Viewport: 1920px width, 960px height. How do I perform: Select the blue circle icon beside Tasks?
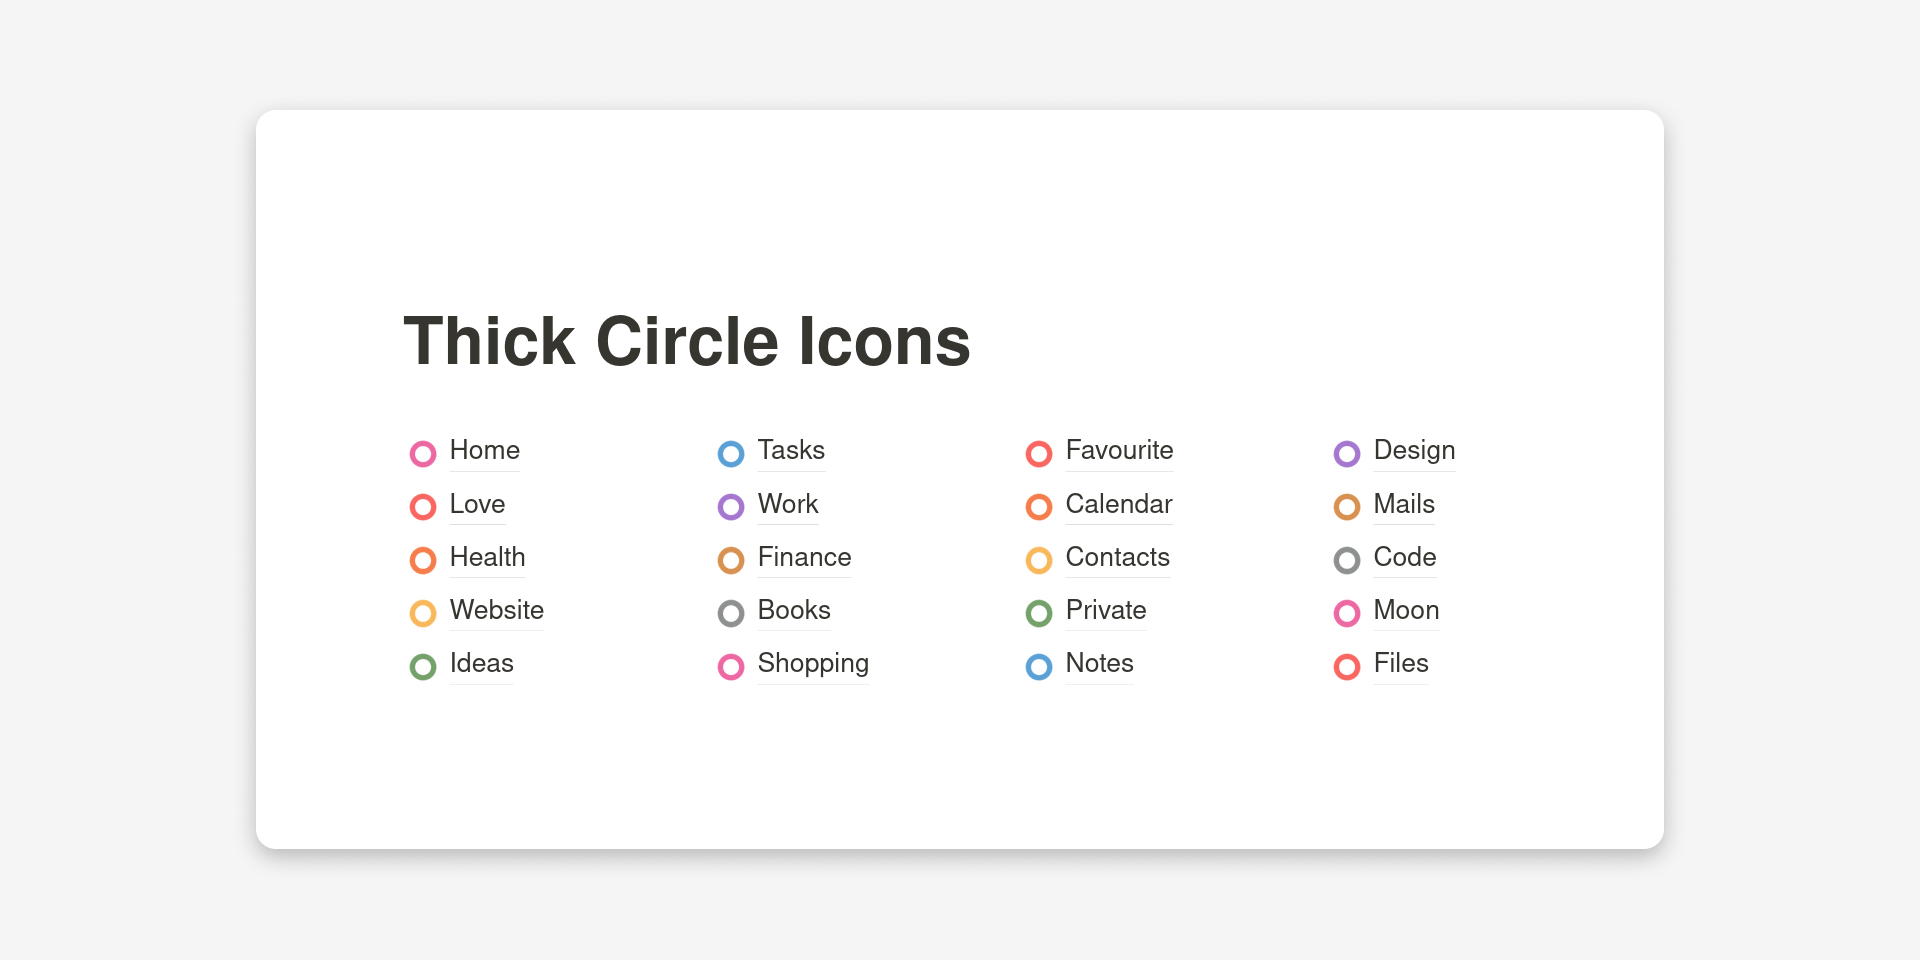click(x=731, y=454)
